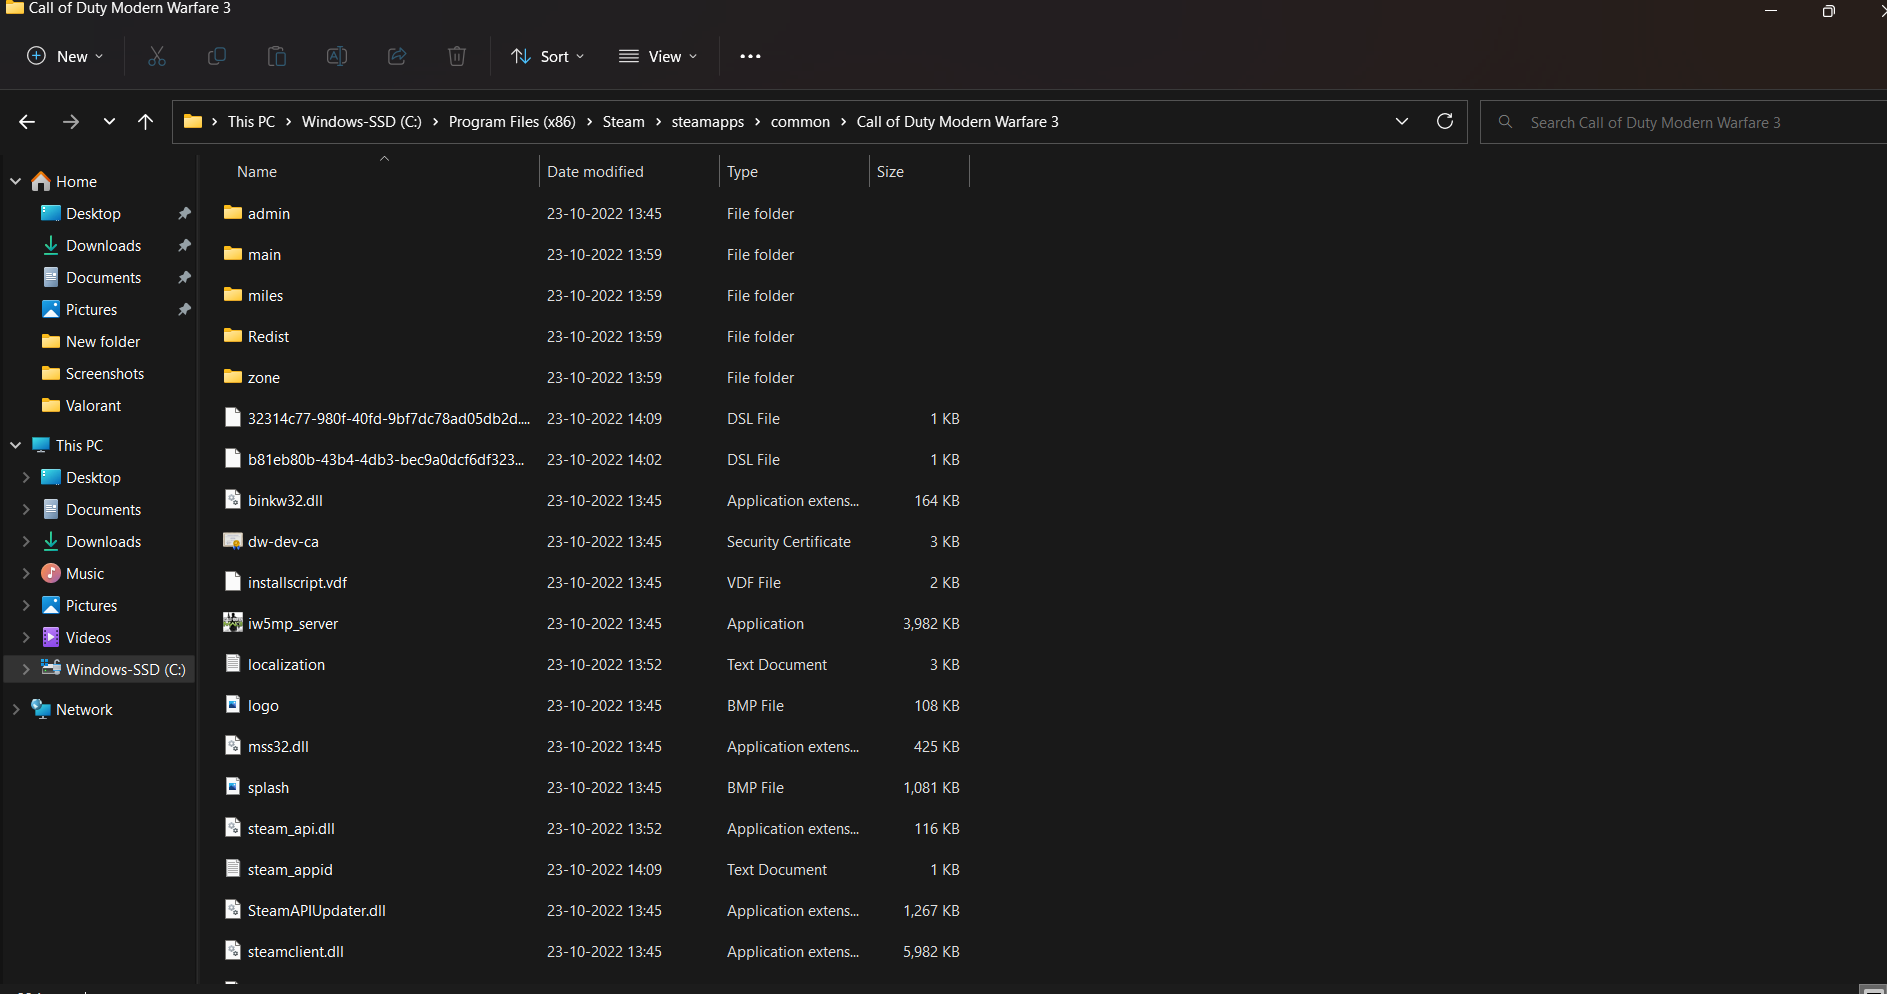The image size is (1887, 994).
Task: Open Valorant folder in quick access
Action: (x=93, y=405)
